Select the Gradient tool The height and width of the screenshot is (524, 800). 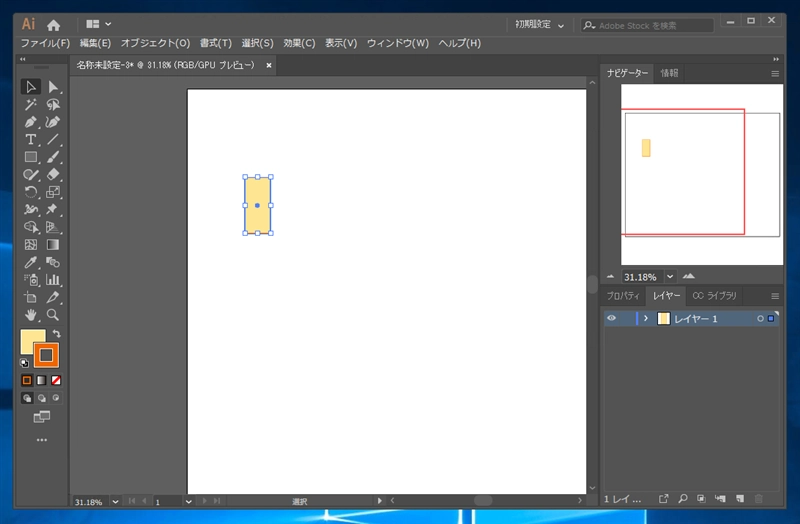click(x=53, y=244)
